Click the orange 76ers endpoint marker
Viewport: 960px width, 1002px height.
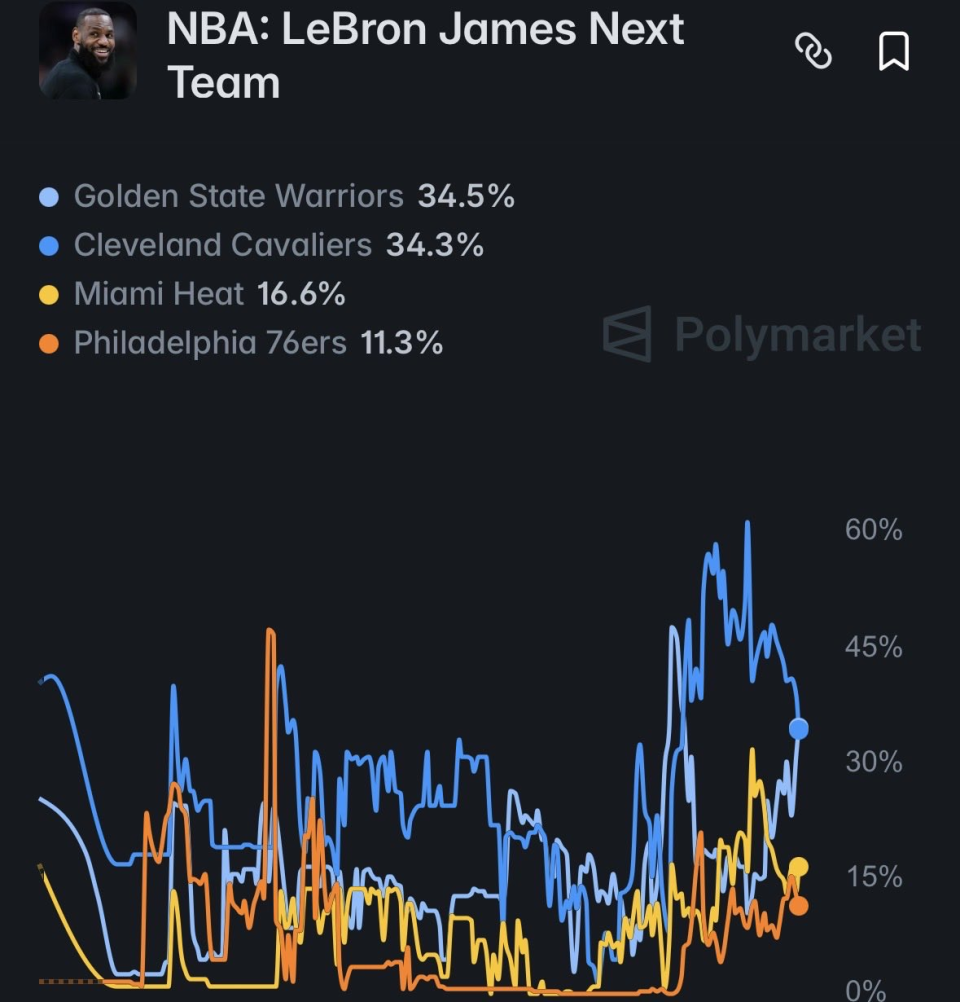point(799,906)
